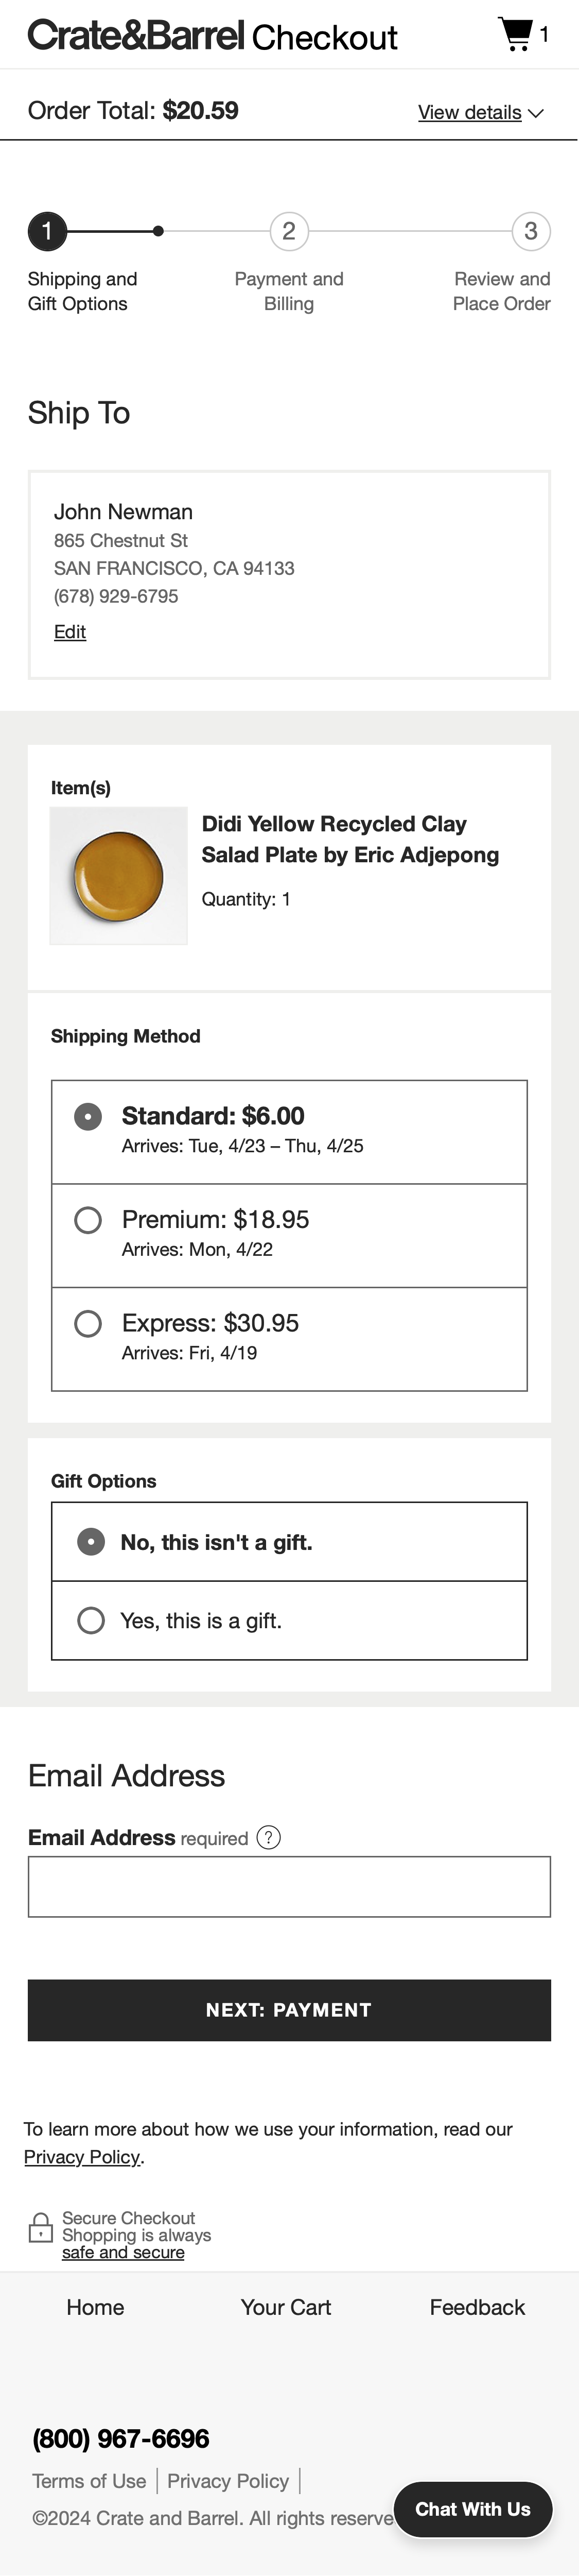Keep Standard shipping selected

(89, 1113)
